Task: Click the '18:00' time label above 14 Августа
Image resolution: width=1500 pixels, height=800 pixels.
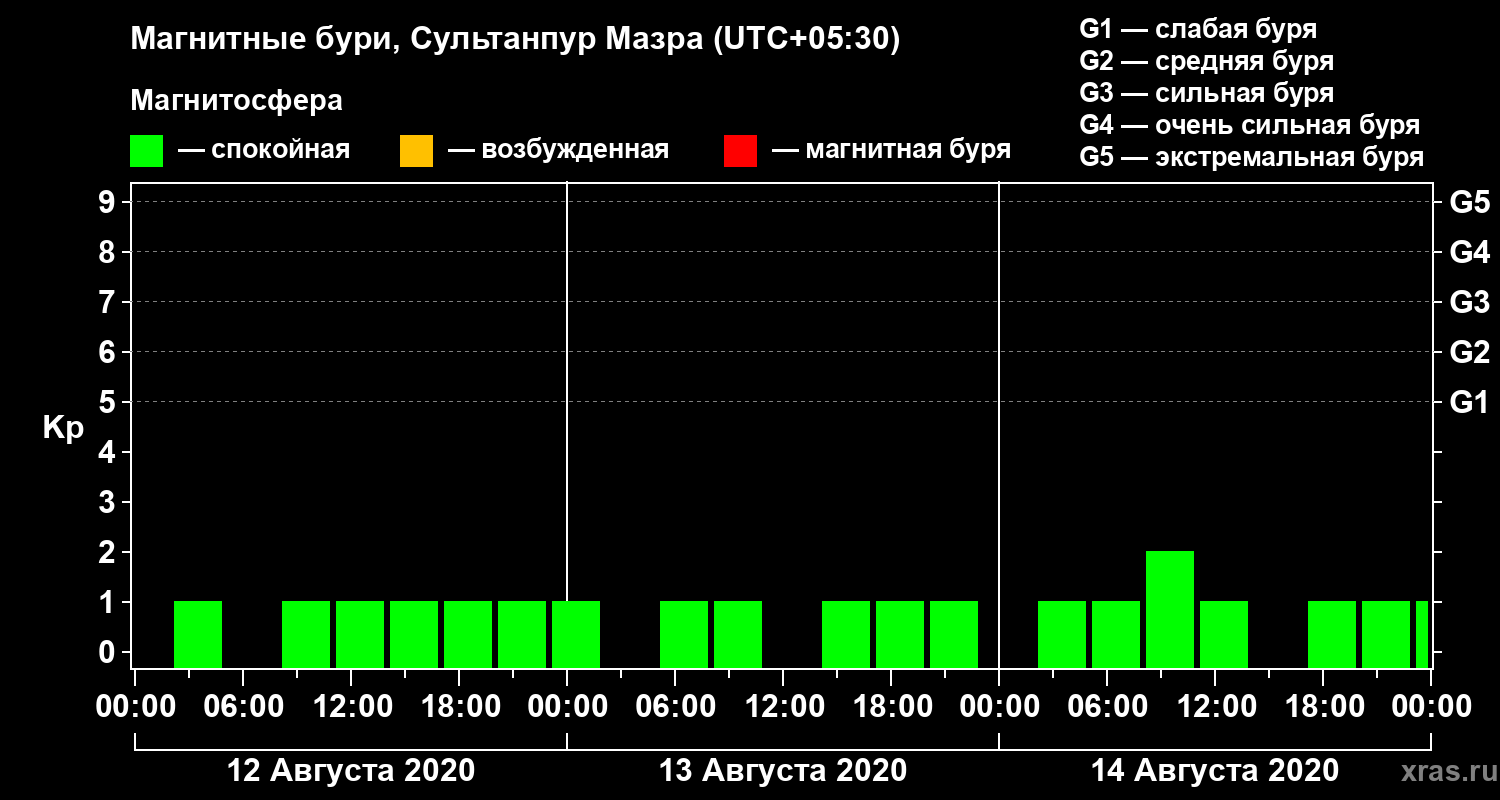Action: (x=1323, y=707)
